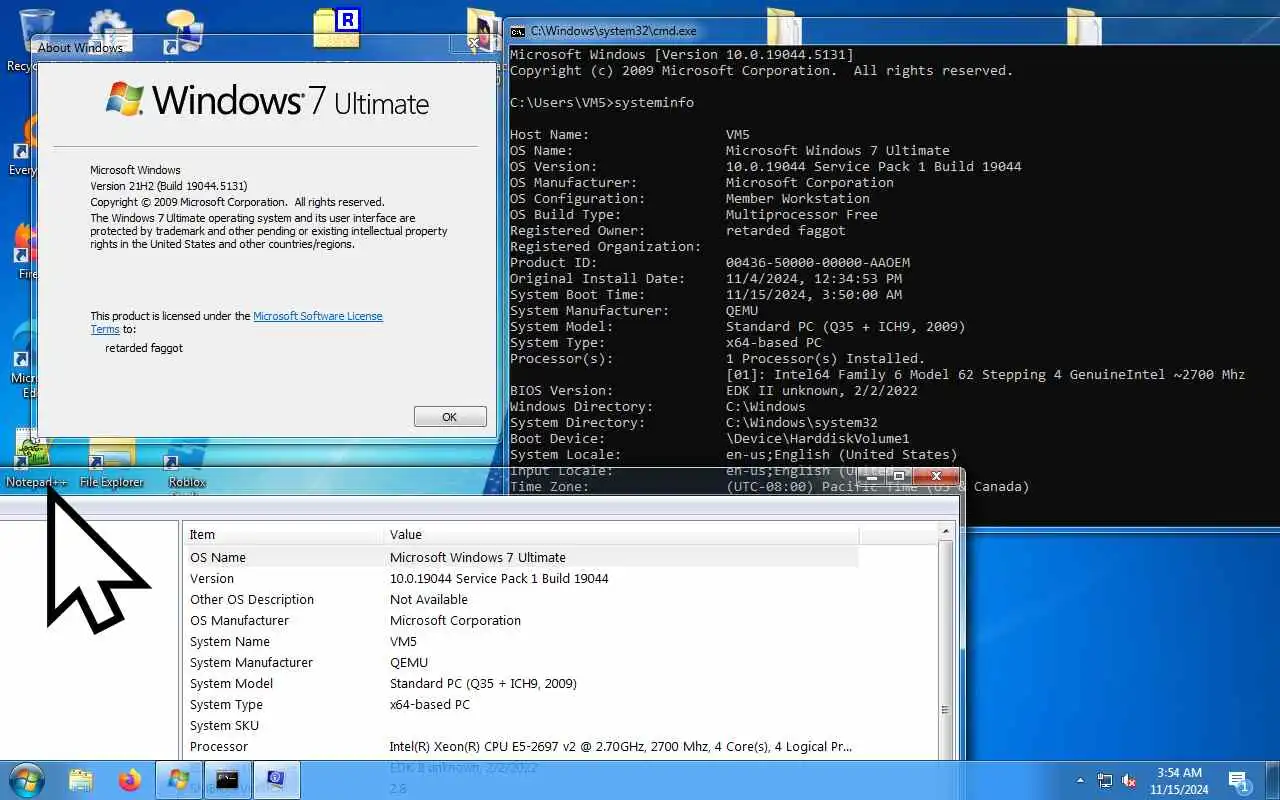The image size is (1280, 800).
Task: Switch to System Information taskbar button
Action: point(276,780)
